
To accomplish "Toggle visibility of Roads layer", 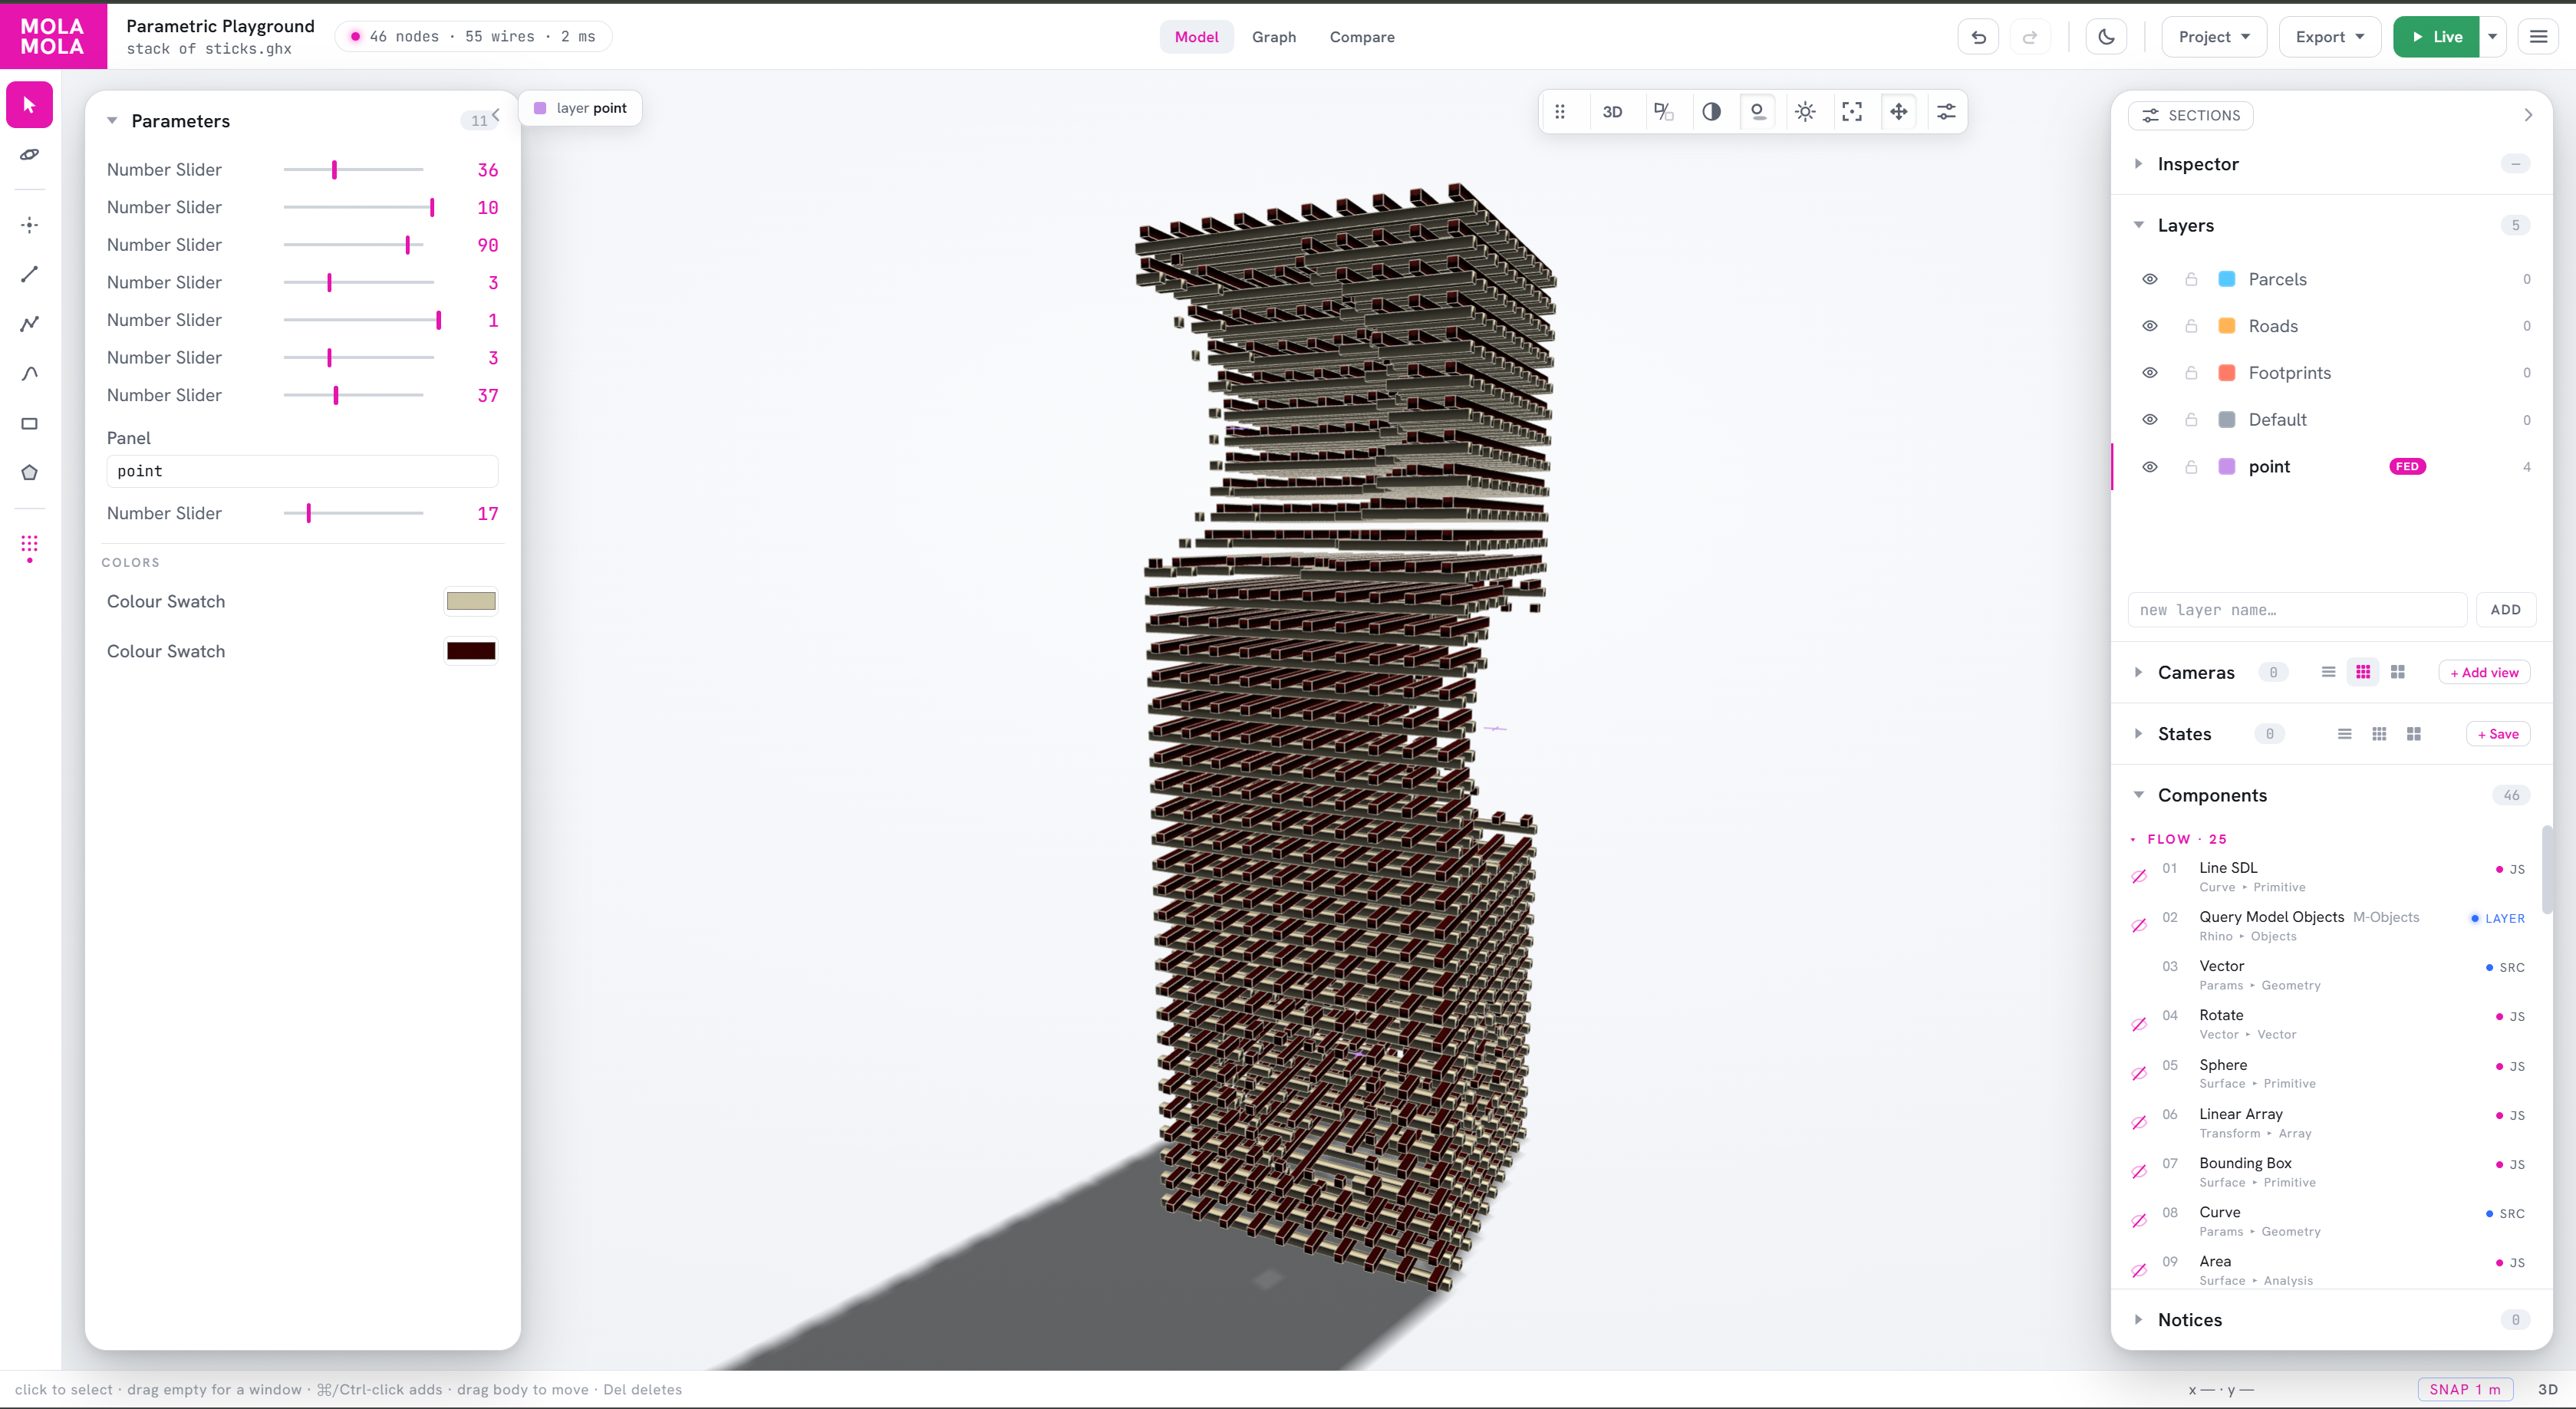I will (x=2150, y=326).
